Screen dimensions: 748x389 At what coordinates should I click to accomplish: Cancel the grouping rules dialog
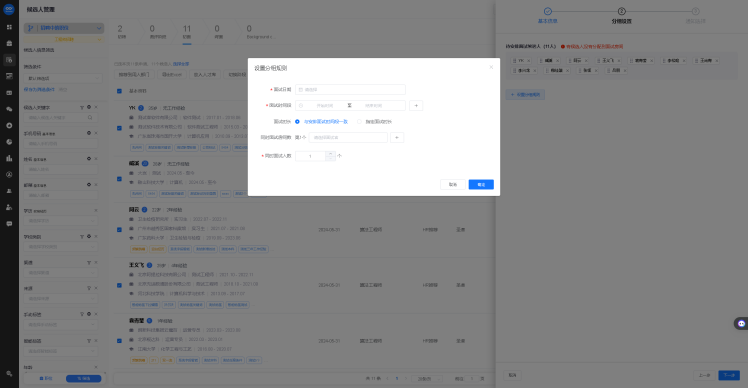click(x=453, y=185)
